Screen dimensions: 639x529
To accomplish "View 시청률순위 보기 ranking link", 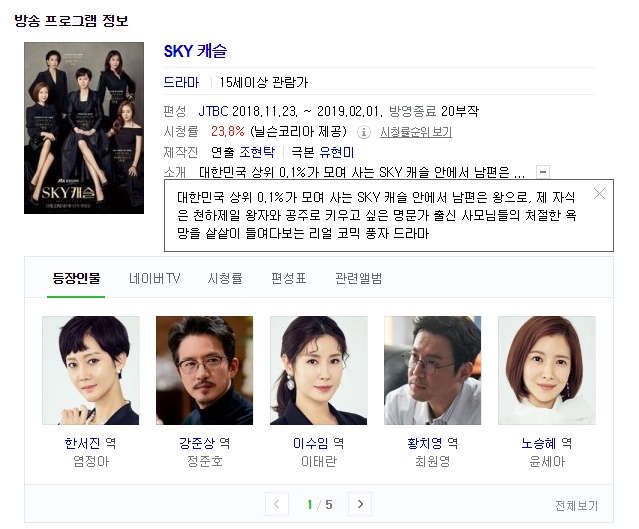I will [416, 132].
